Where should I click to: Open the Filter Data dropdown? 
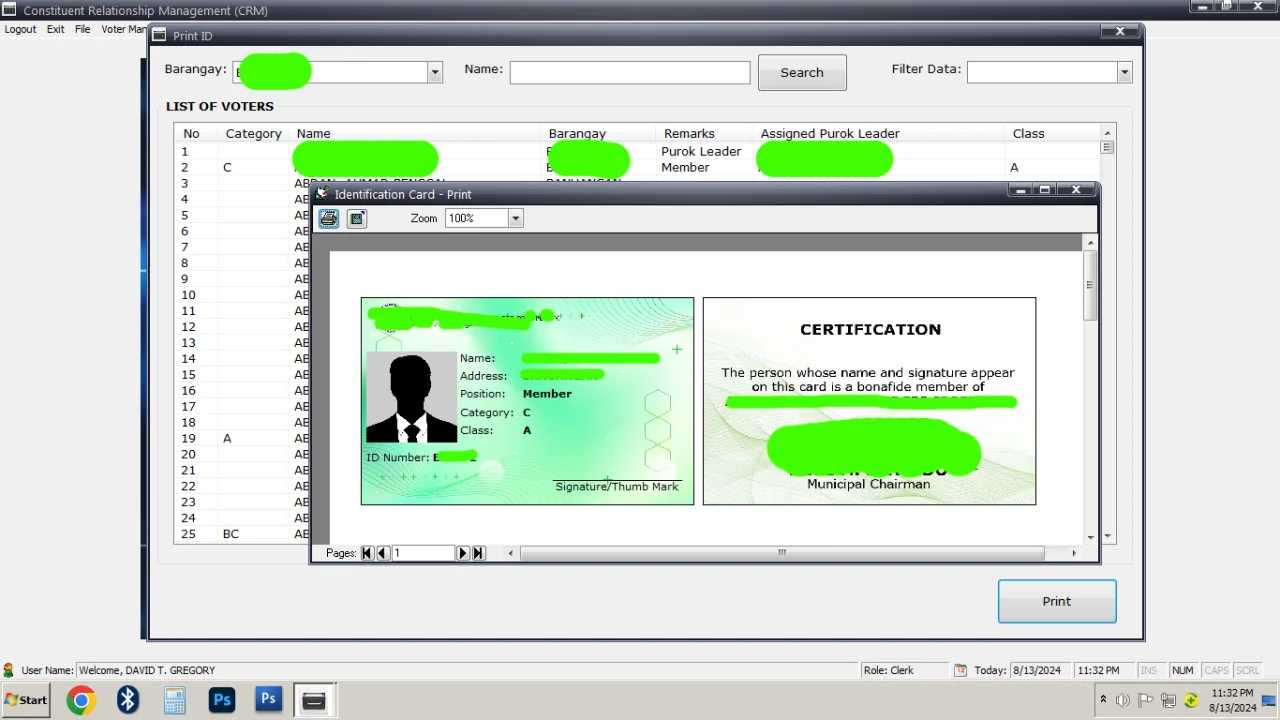tap(1124, 72)
